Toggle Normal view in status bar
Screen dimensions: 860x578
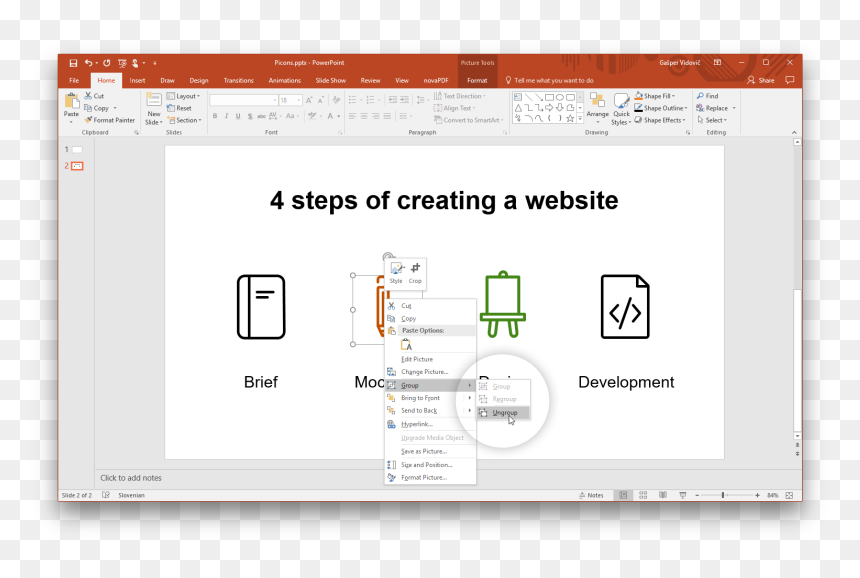pos(623,495)
